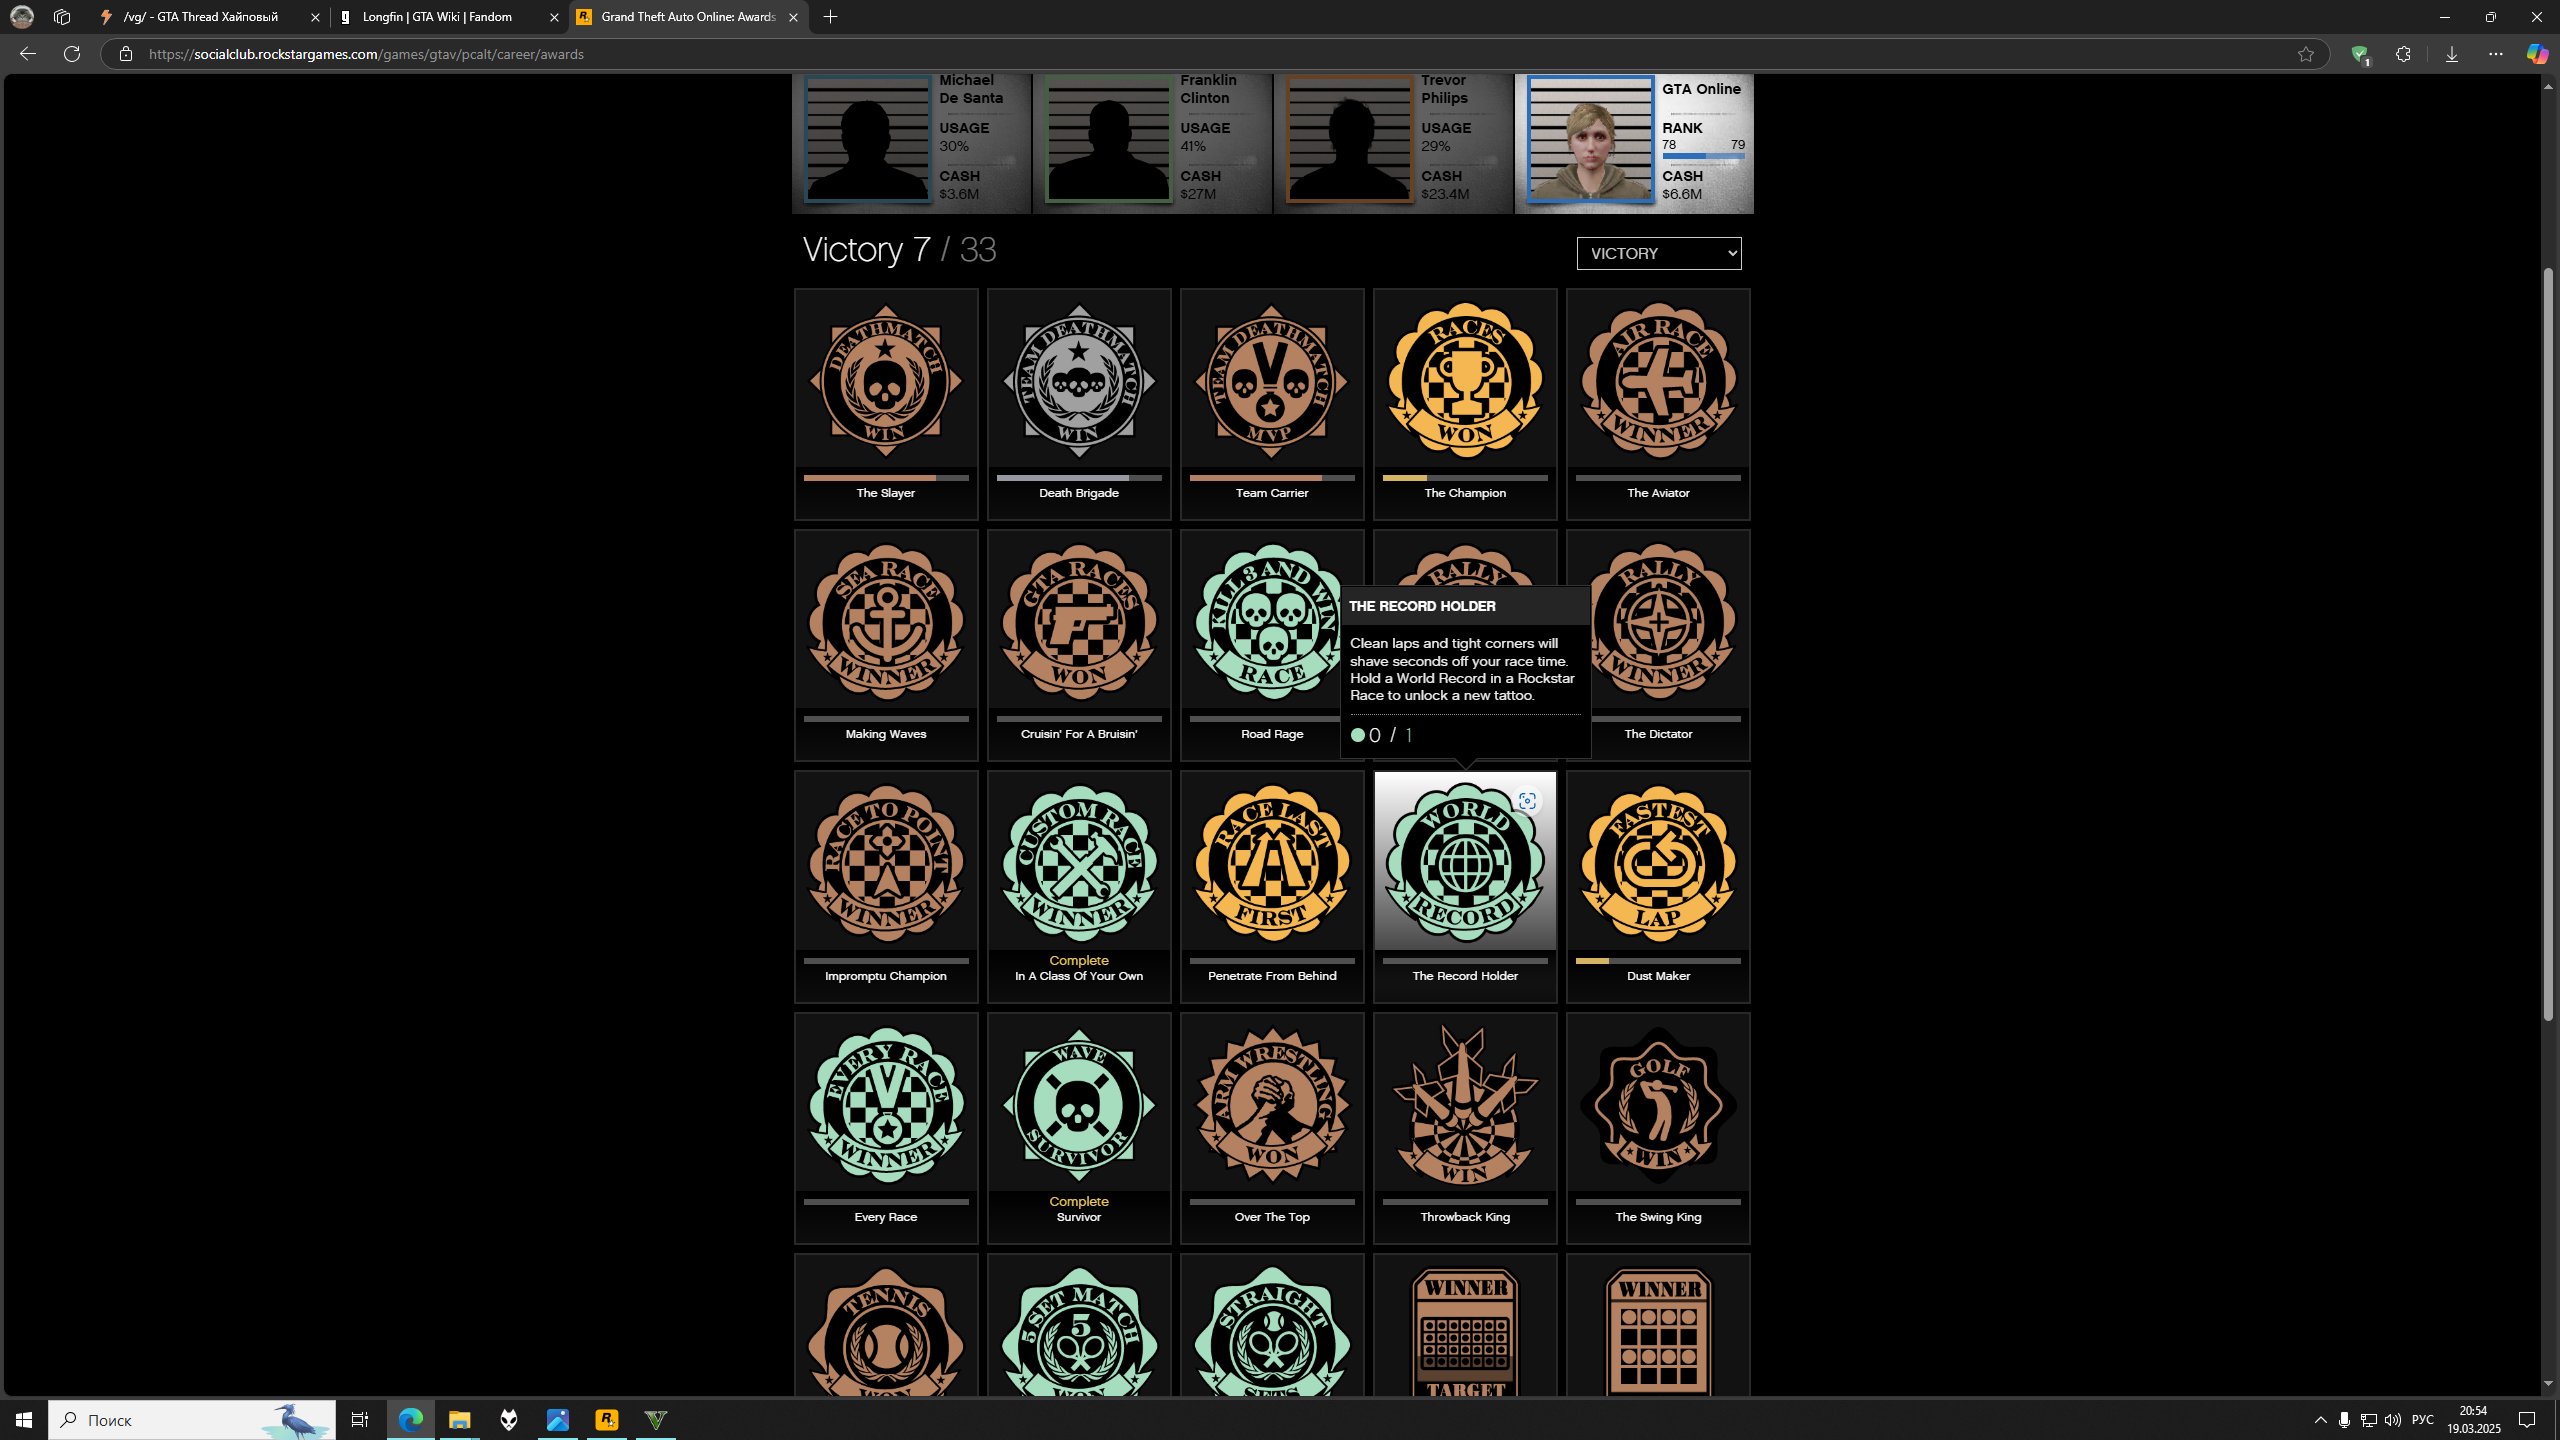
Task: Open browser settings and more menu
Action: pos(2495,54)
